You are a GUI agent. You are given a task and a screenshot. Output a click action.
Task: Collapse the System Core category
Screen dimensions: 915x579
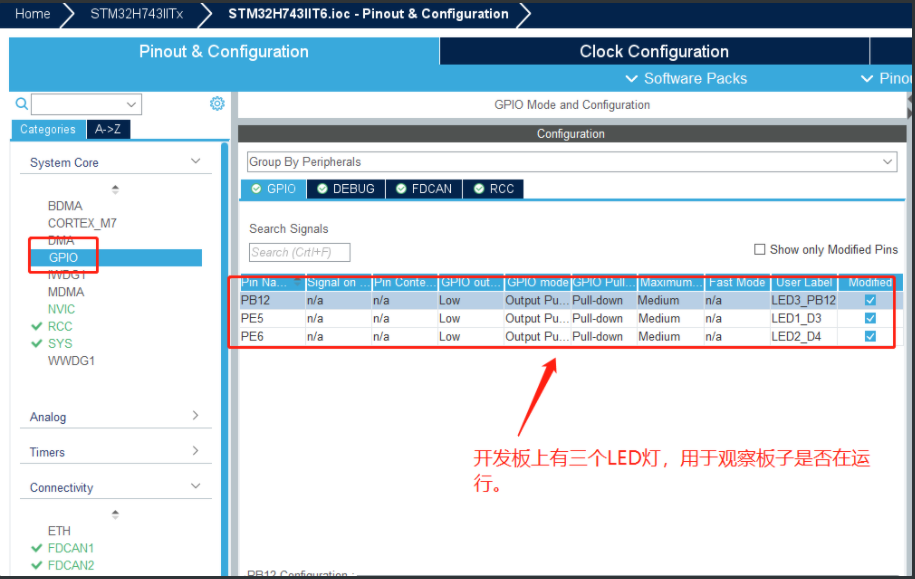(195, 161)
